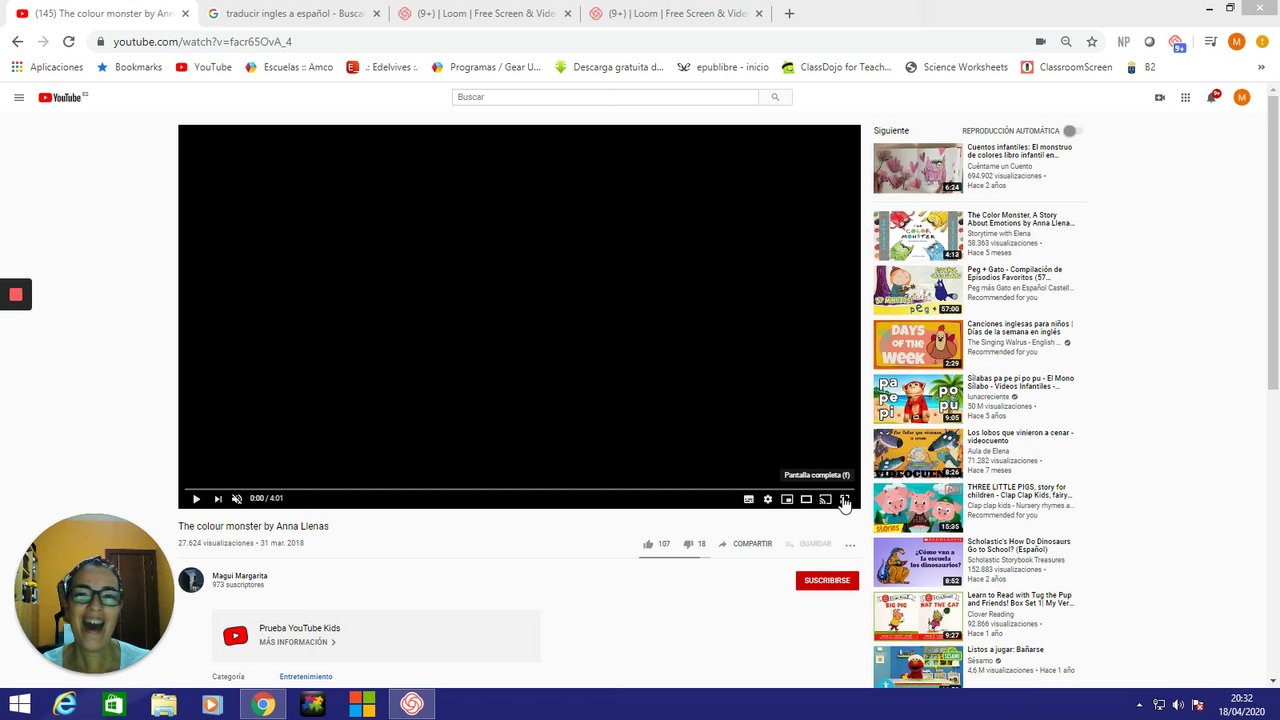Open the Entretenimiento category link
The width and height of the screenshot is (1280, 720).
306,677
